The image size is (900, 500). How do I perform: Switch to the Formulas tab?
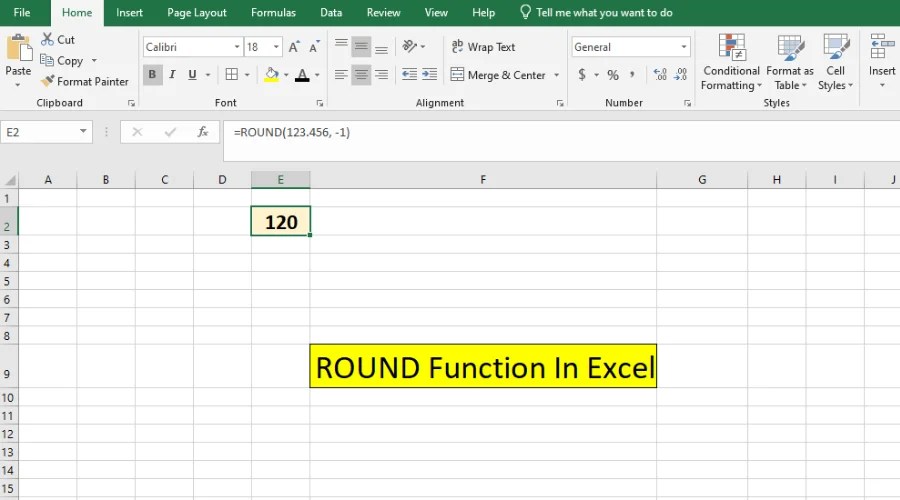tap(273, 13)
